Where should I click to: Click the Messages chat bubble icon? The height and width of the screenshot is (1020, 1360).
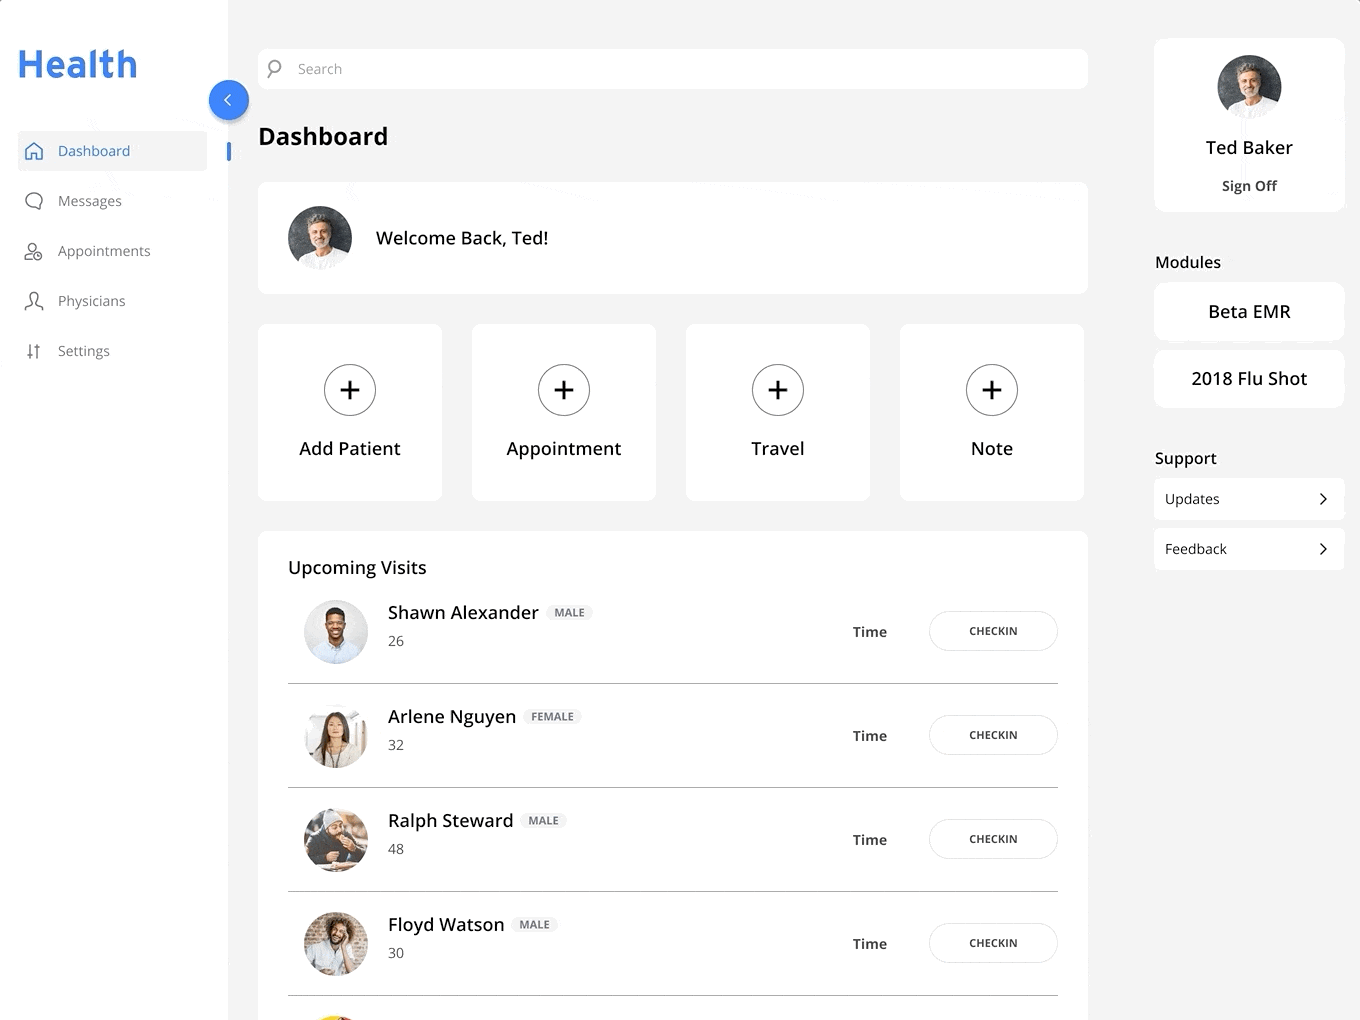pyautogui.click(x=34, y=201)
